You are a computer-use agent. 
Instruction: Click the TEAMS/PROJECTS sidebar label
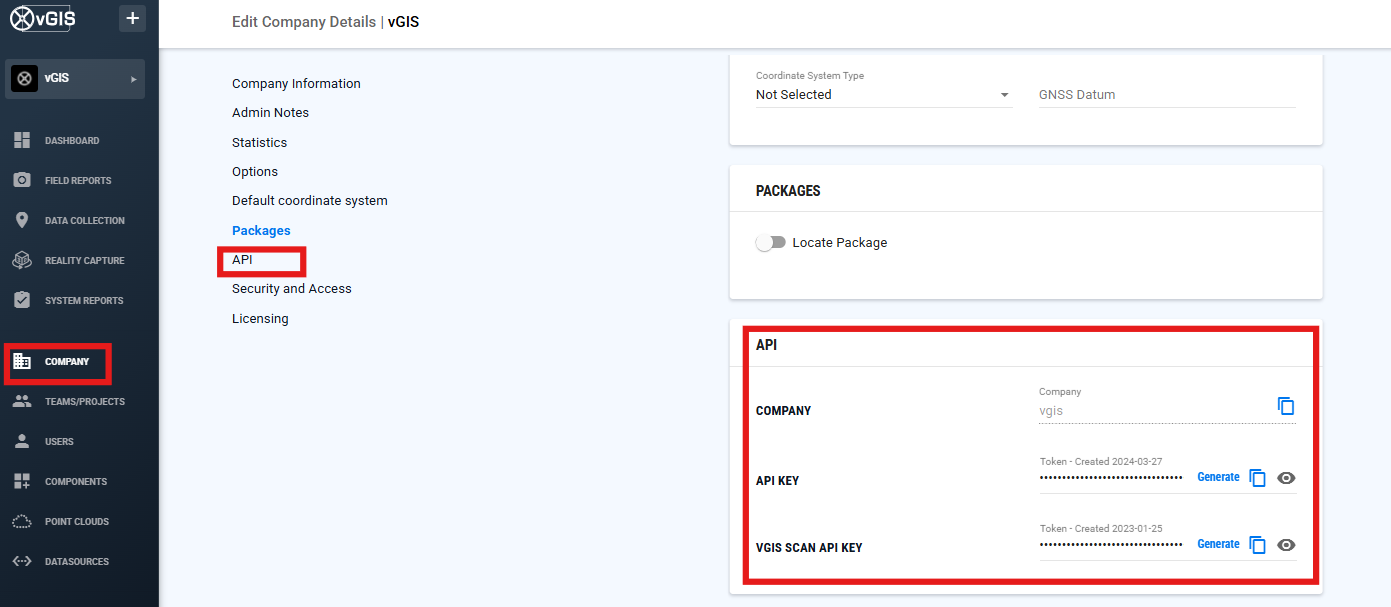point(85,402)
